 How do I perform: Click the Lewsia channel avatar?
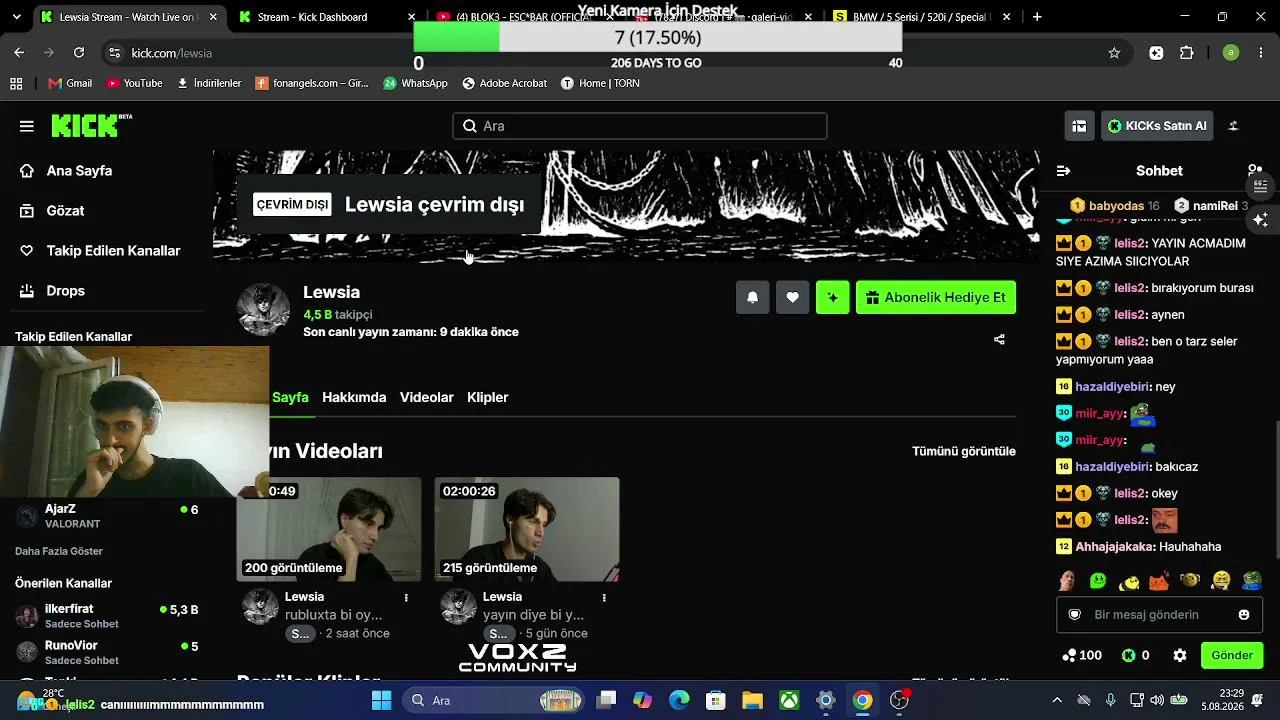point(263,309)
